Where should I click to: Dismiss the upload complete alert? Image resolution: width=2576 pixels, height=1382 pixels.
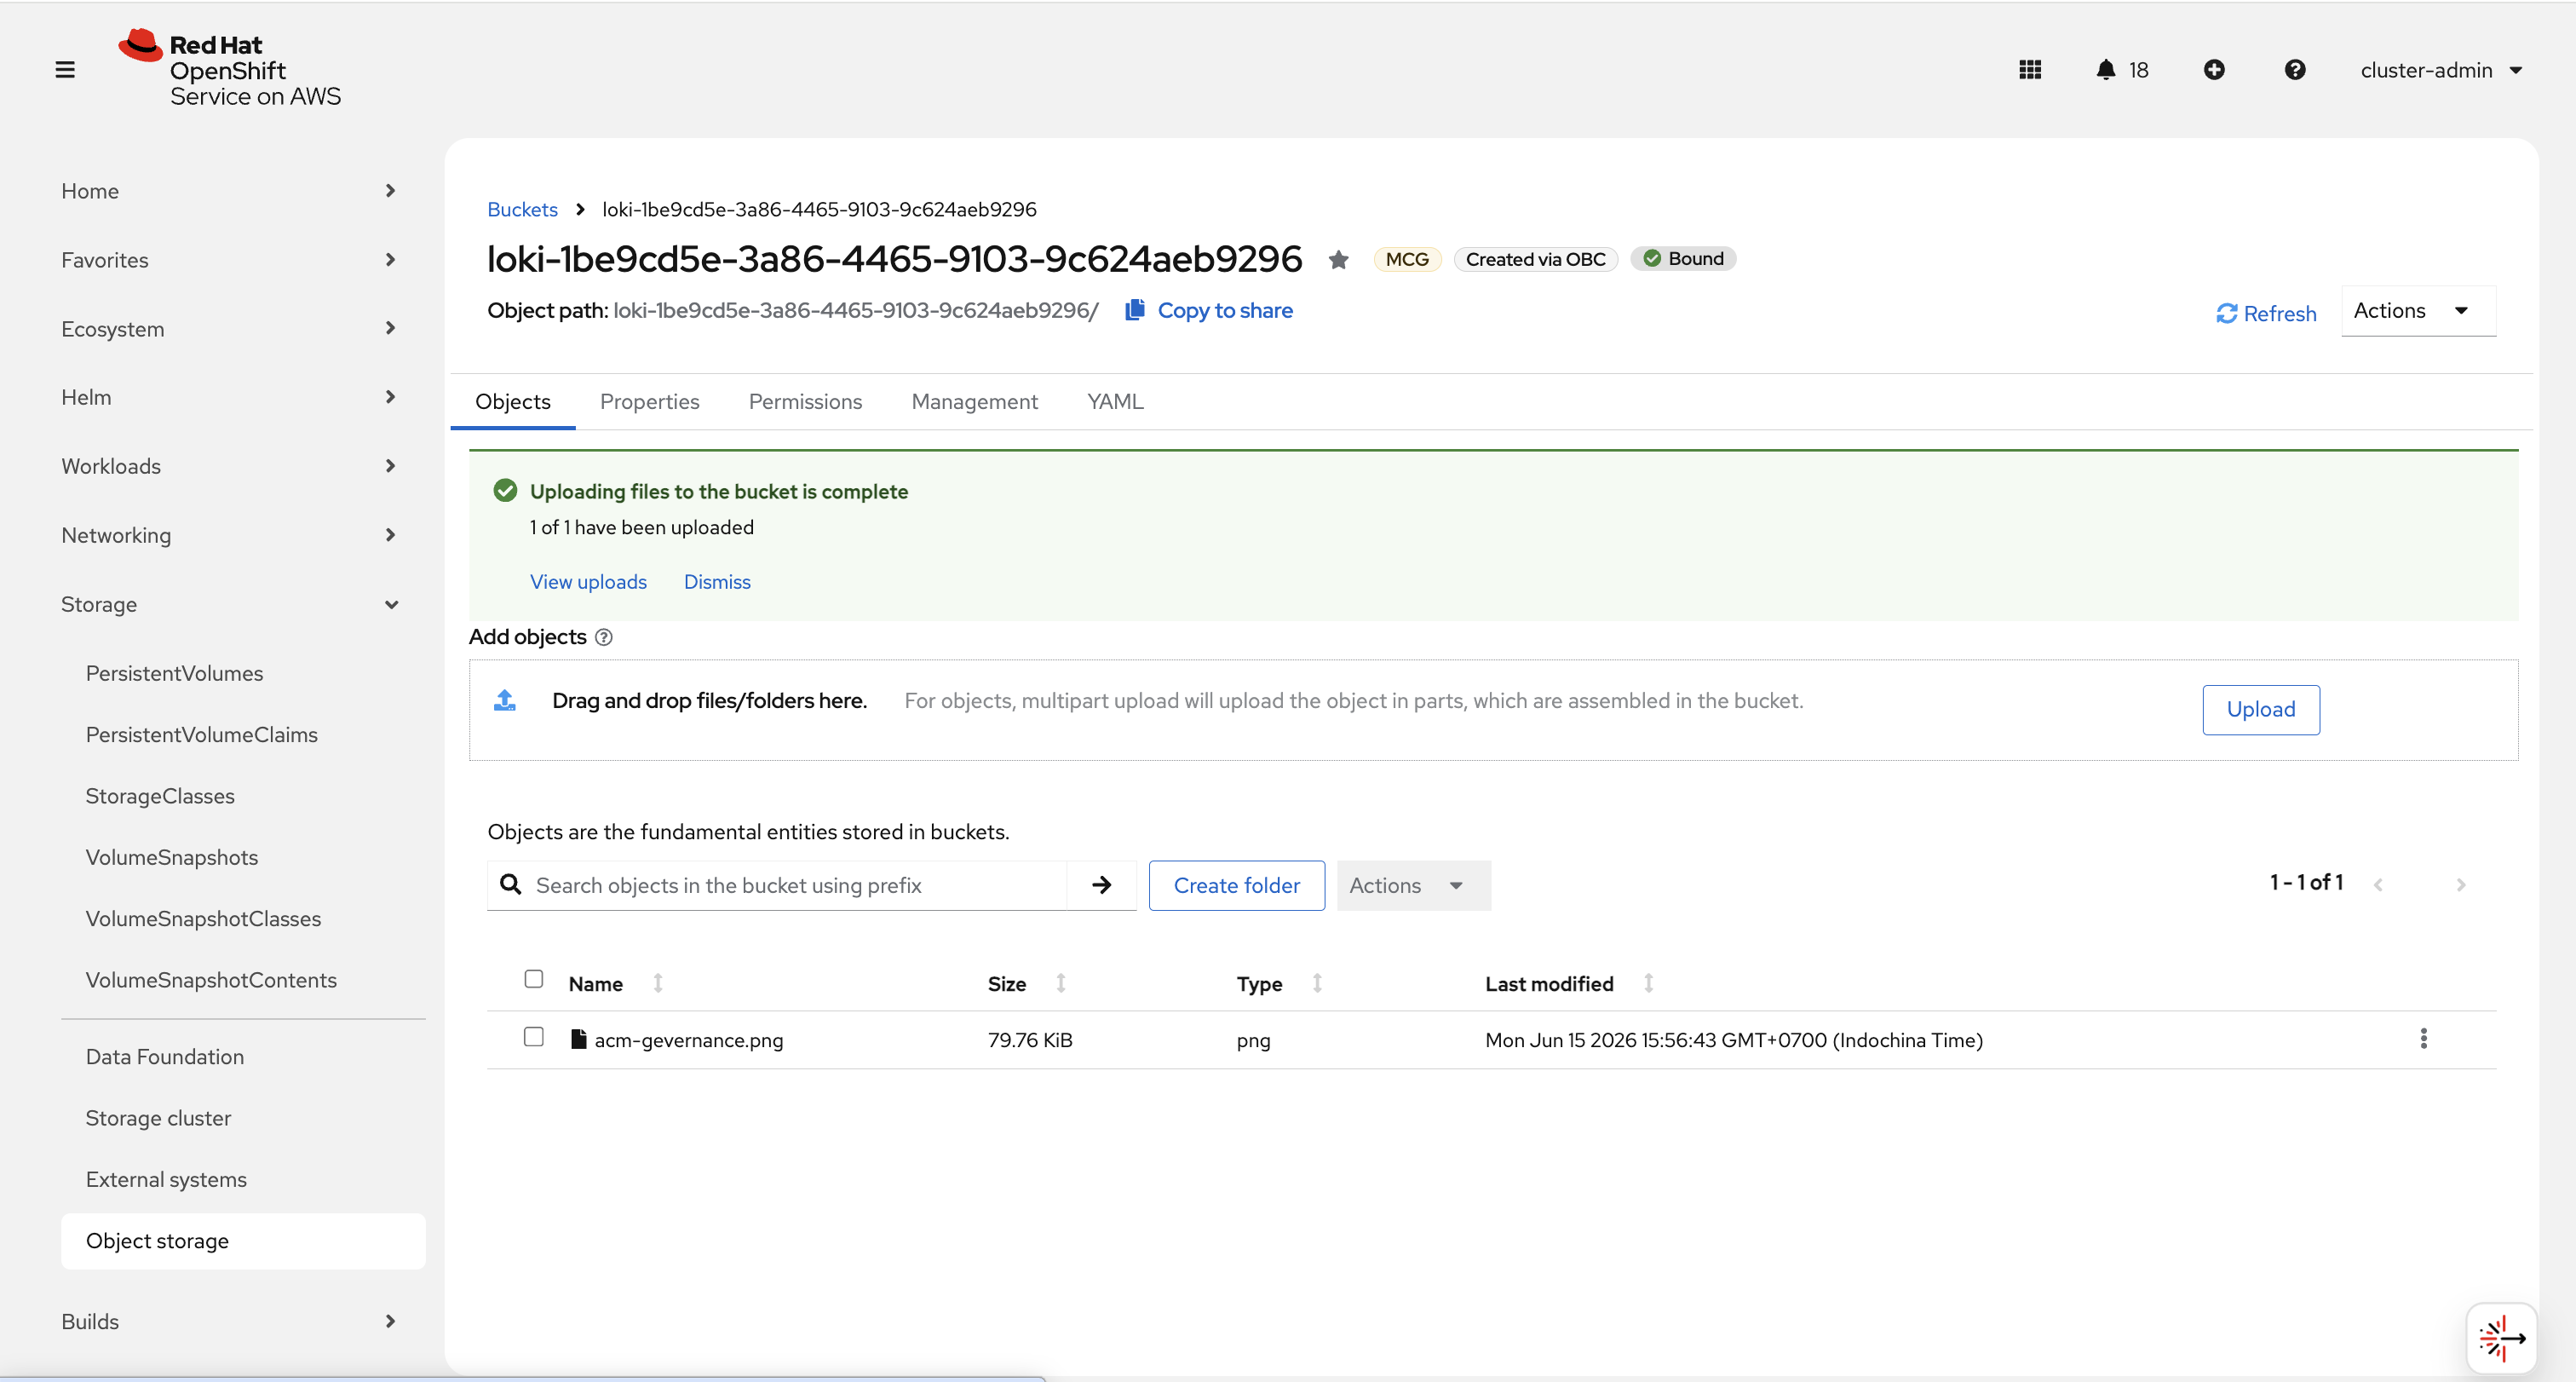717,582
